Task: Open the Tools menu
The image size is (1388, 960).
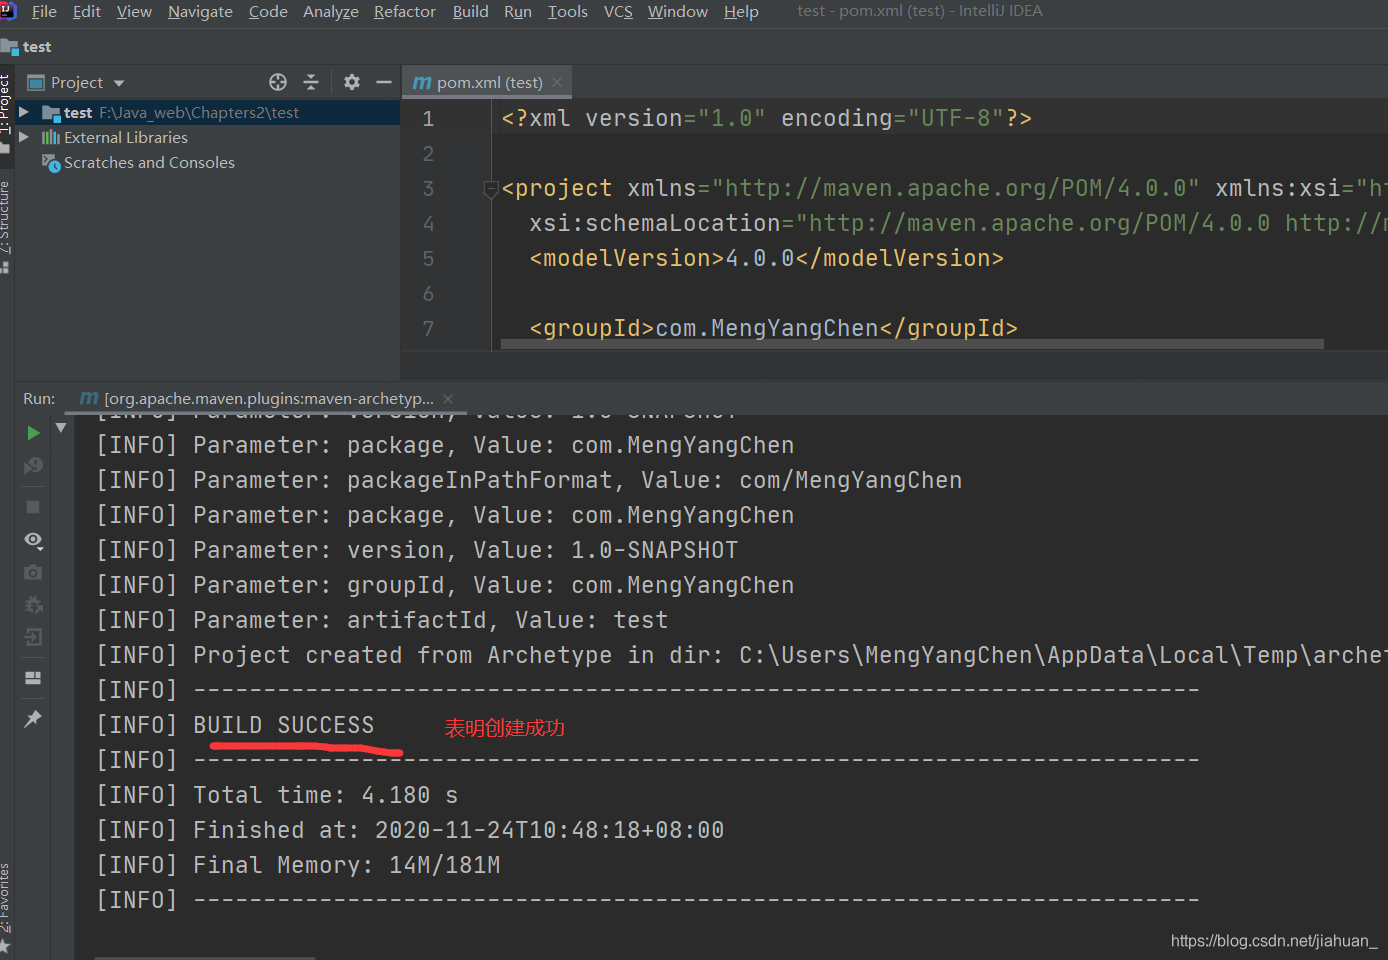Action: (568, 12)
